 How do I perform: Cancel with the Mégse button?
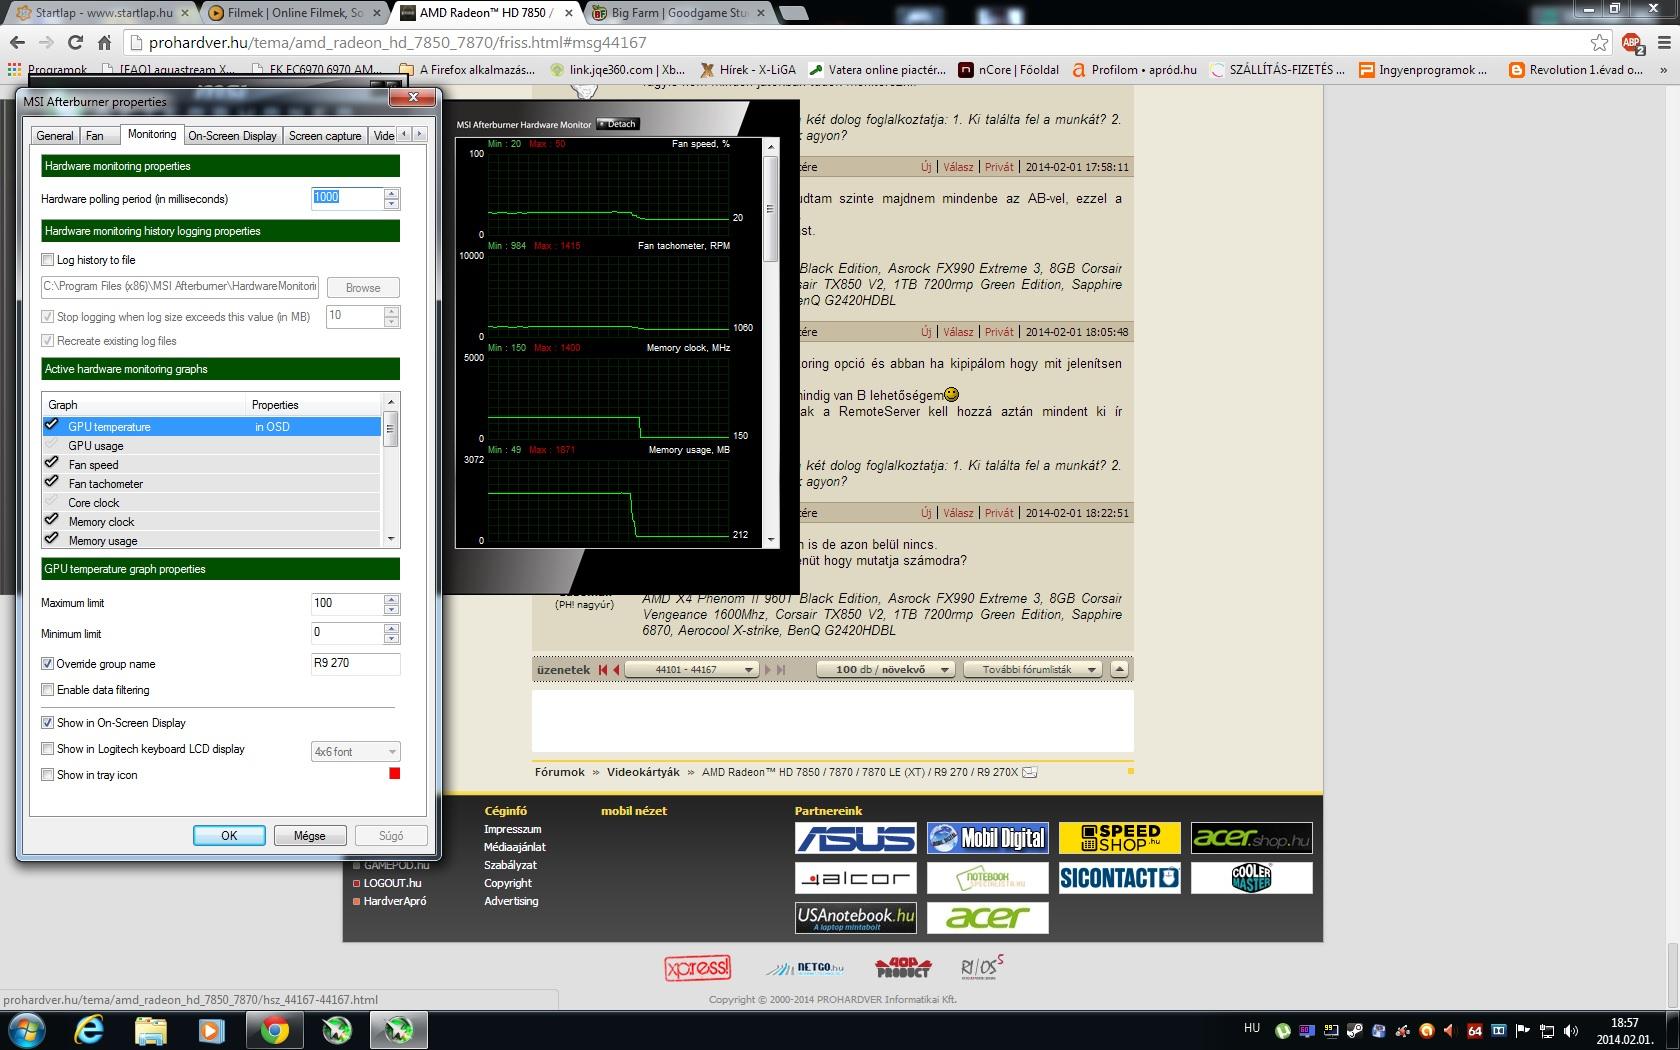click(x=310, y=836)
